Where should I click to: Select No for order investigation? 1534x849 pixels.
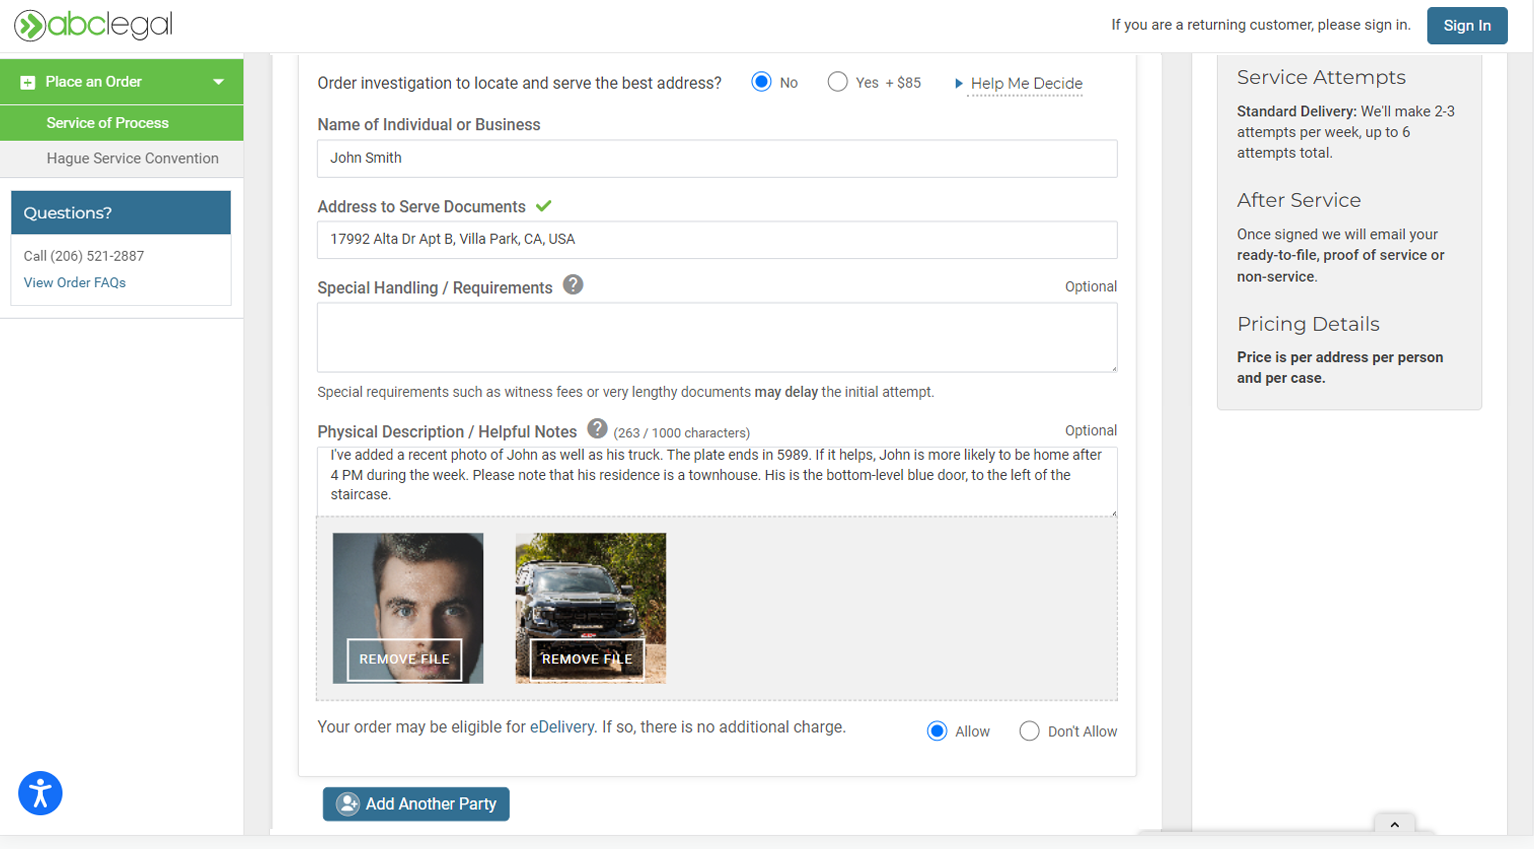pyautogui.click(x=762, y=82)
